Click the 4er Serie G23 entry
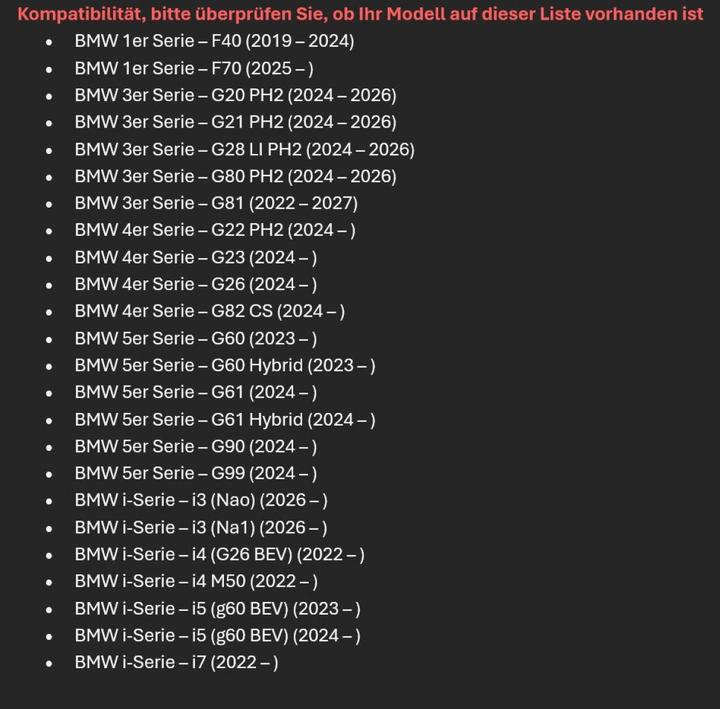 (196, 257)
